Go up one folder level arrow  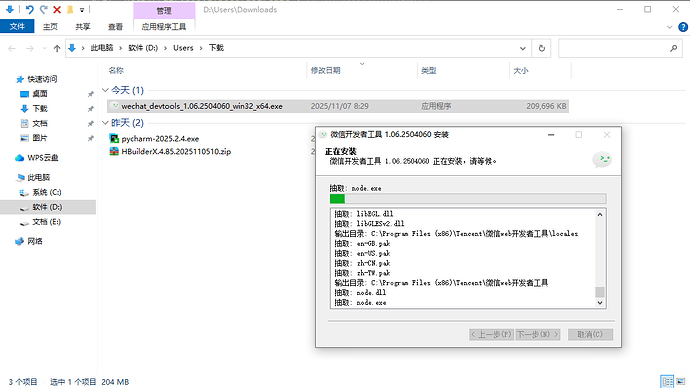point(57,48)
